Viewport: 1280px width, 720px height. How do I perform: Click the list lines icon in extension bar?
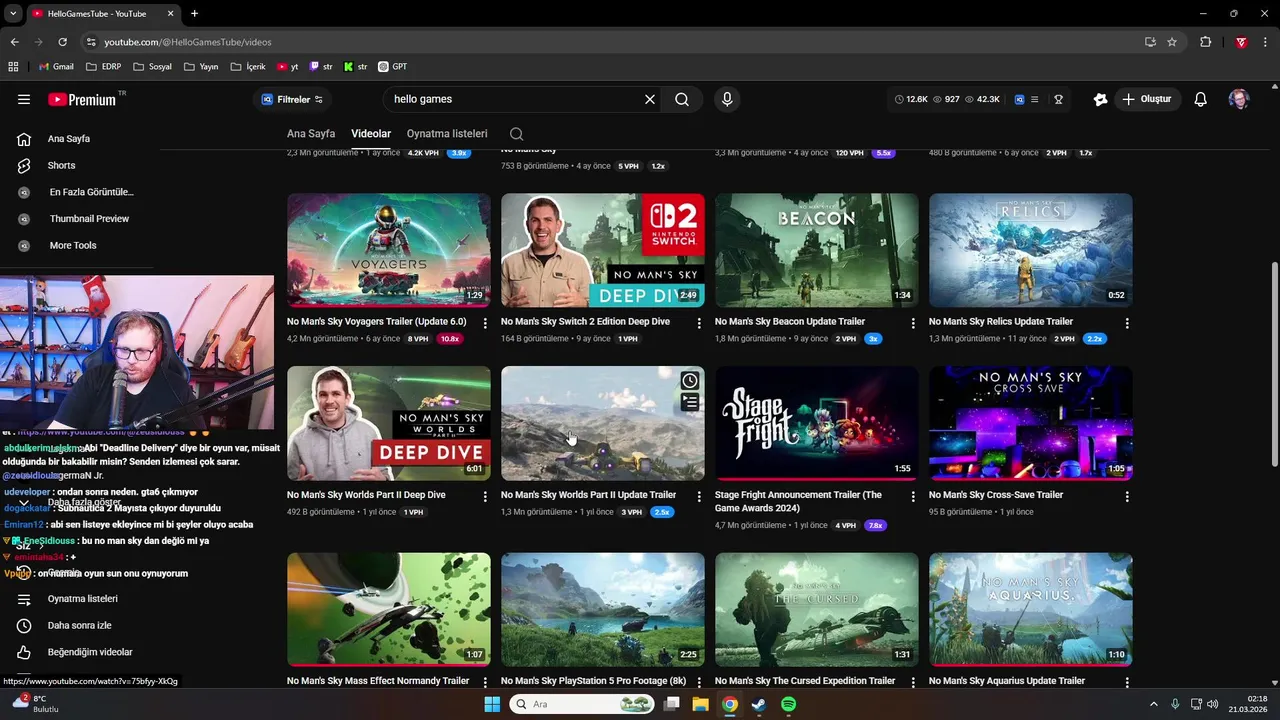tap(1035, 99)
